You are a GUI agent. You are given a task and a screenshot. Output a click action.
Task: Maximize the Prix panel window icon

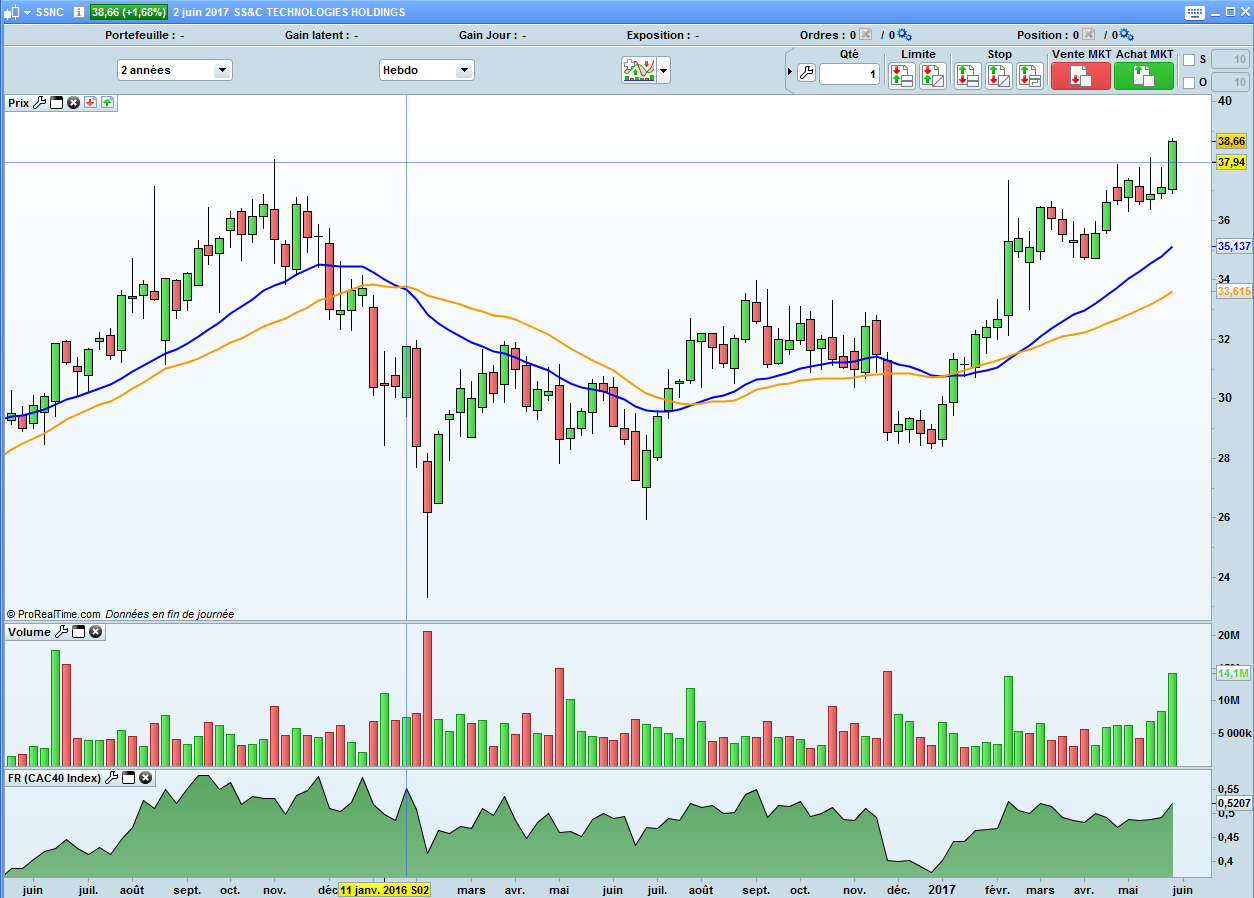pos(57,102)
